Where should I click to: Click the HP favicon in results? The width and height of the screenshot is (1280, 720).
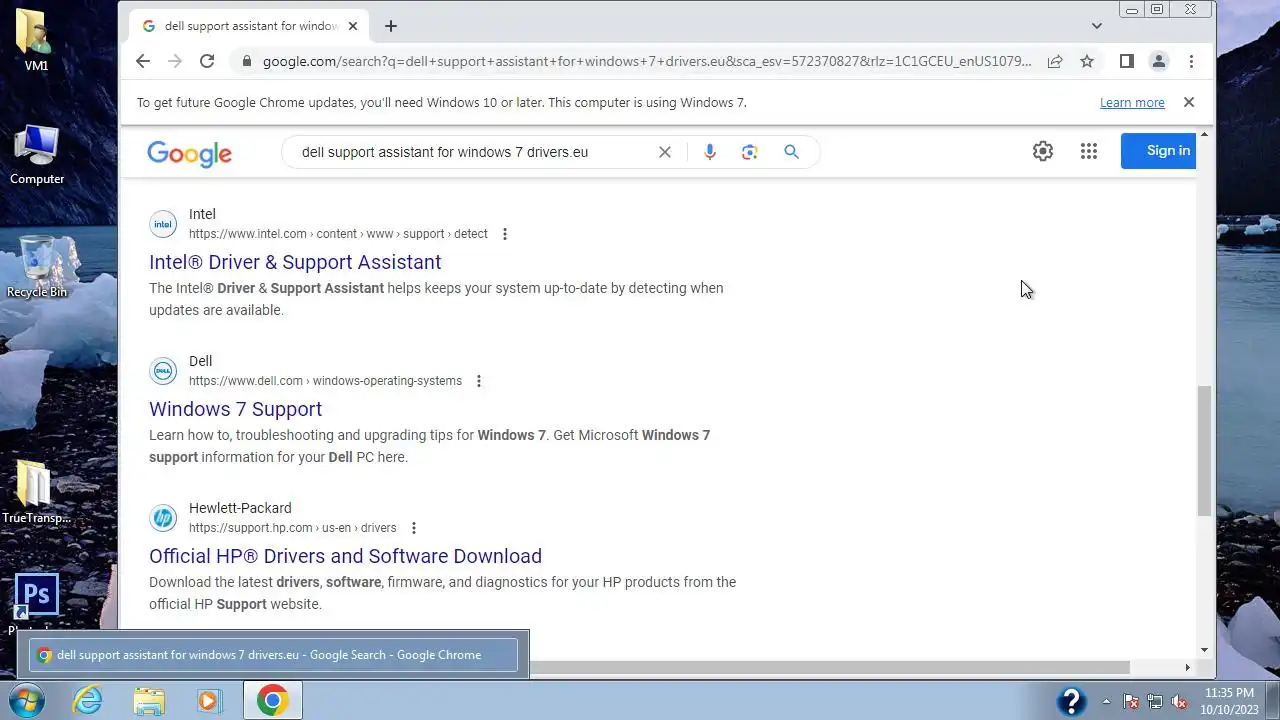pyautogui.click(x=163, y=518)
